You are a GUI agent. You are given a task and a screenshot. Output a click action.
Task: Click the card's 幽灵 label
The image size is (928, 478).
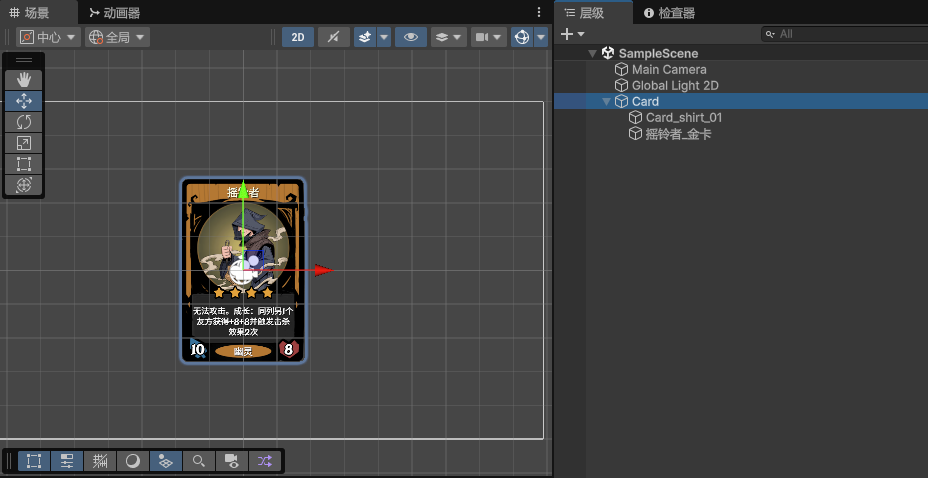tap(243, 351)
